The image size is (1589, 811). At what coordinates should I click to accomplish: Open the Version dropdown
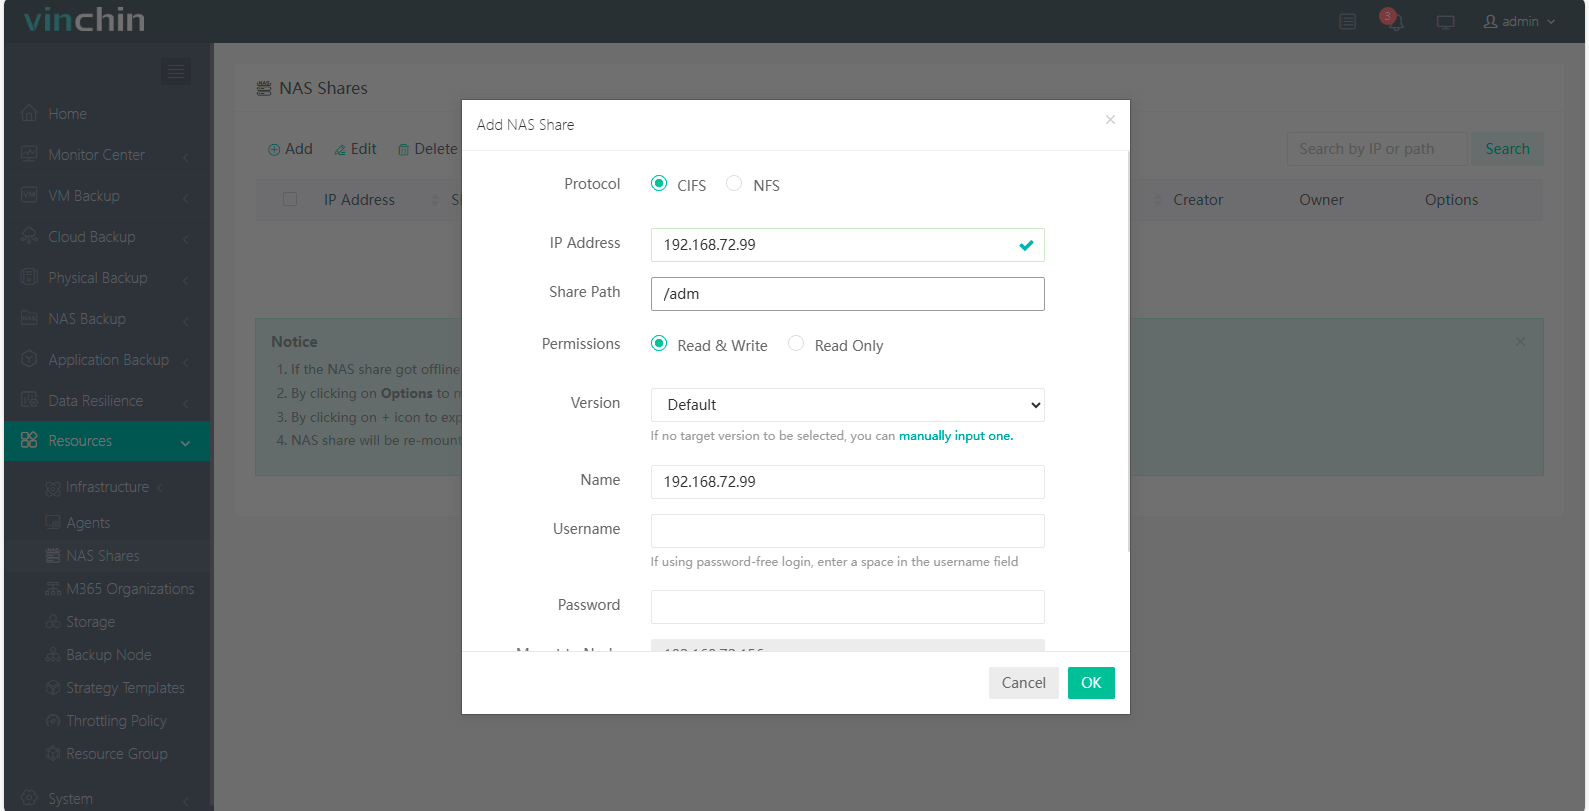[x=847, y=405]
